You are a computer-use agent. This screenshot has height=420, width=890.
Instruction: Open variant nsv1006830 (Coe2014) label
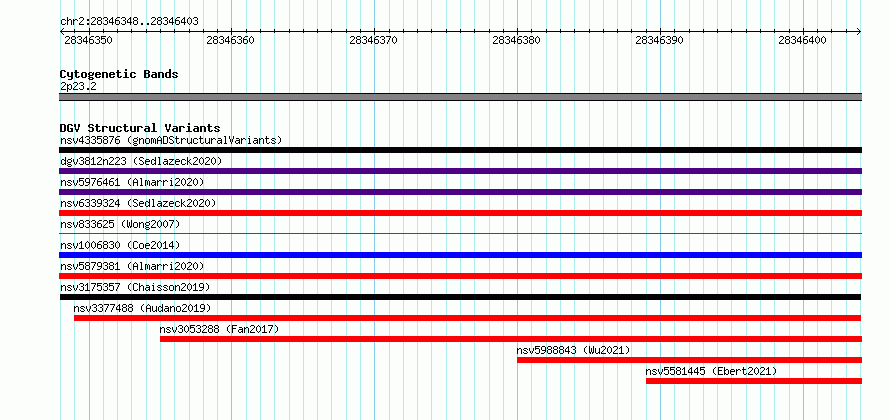click(120, 245)
